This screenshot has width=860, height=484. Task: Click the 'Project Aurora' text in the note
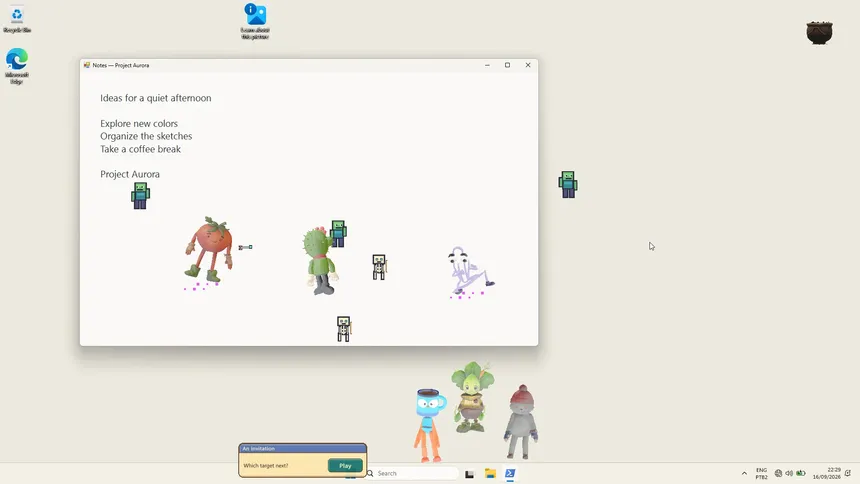130,175
